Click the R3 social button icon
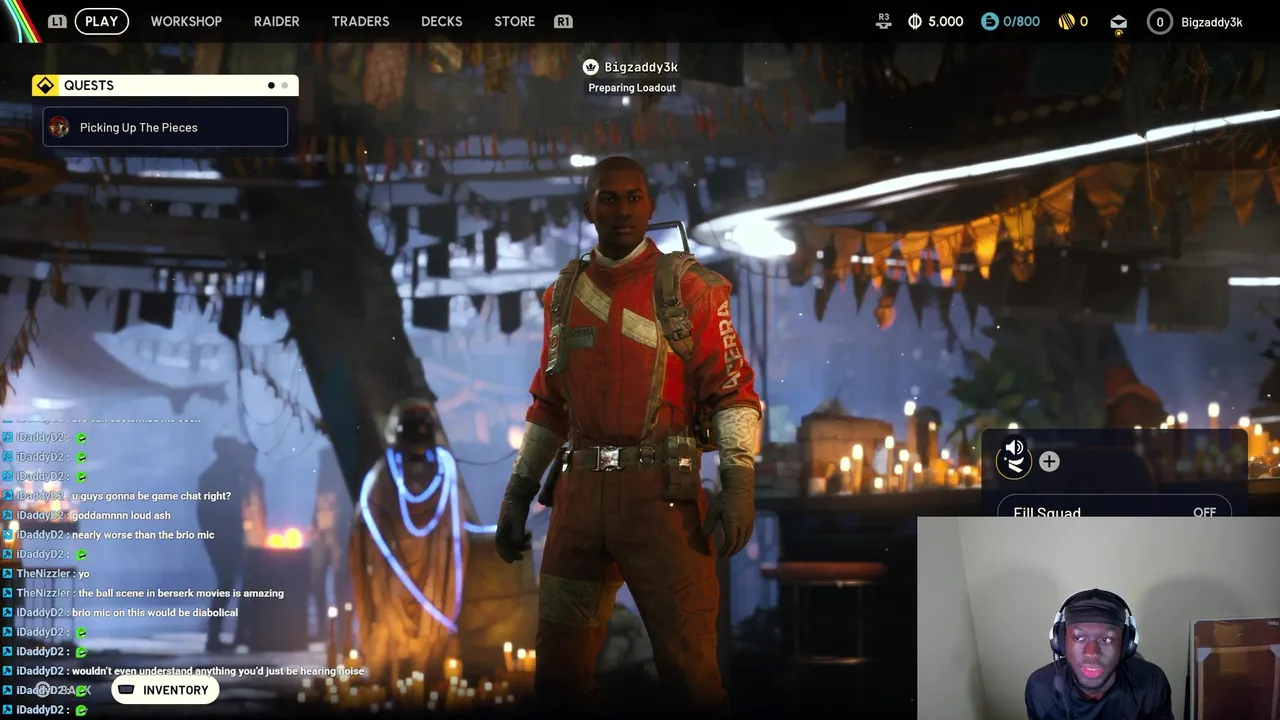The height and width of the screenshot is (720, 1280). pyautogui.click(x=883, y=20)
